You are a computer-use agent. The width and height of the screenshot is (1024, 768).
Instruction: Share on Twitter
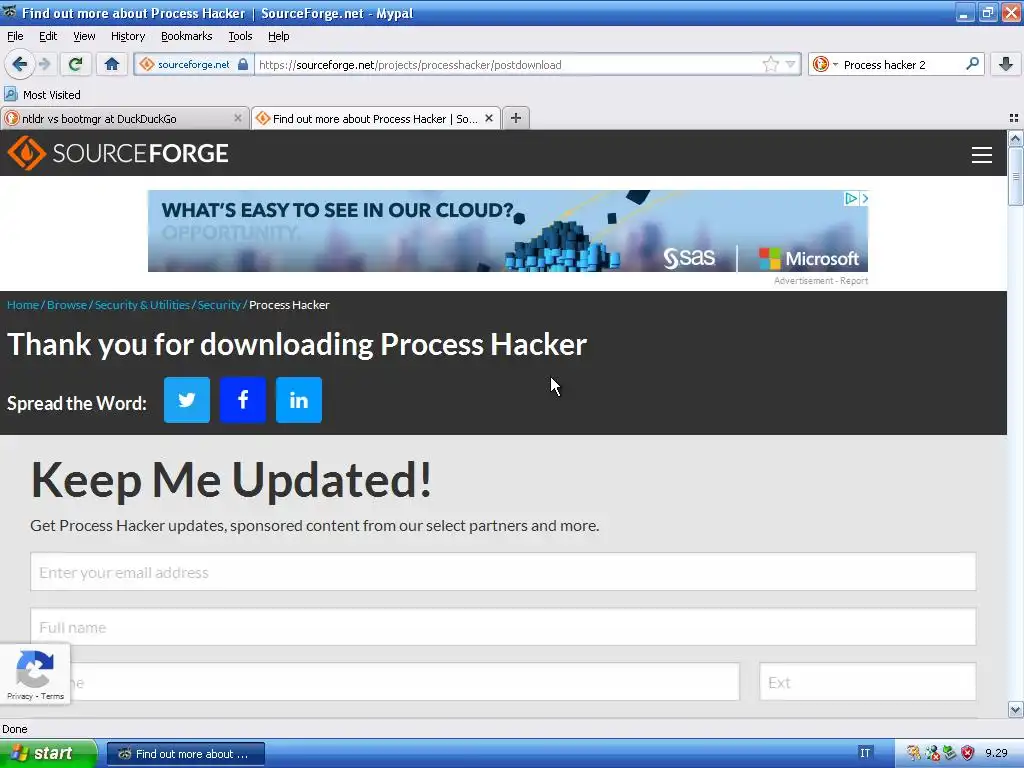(187, 400)
